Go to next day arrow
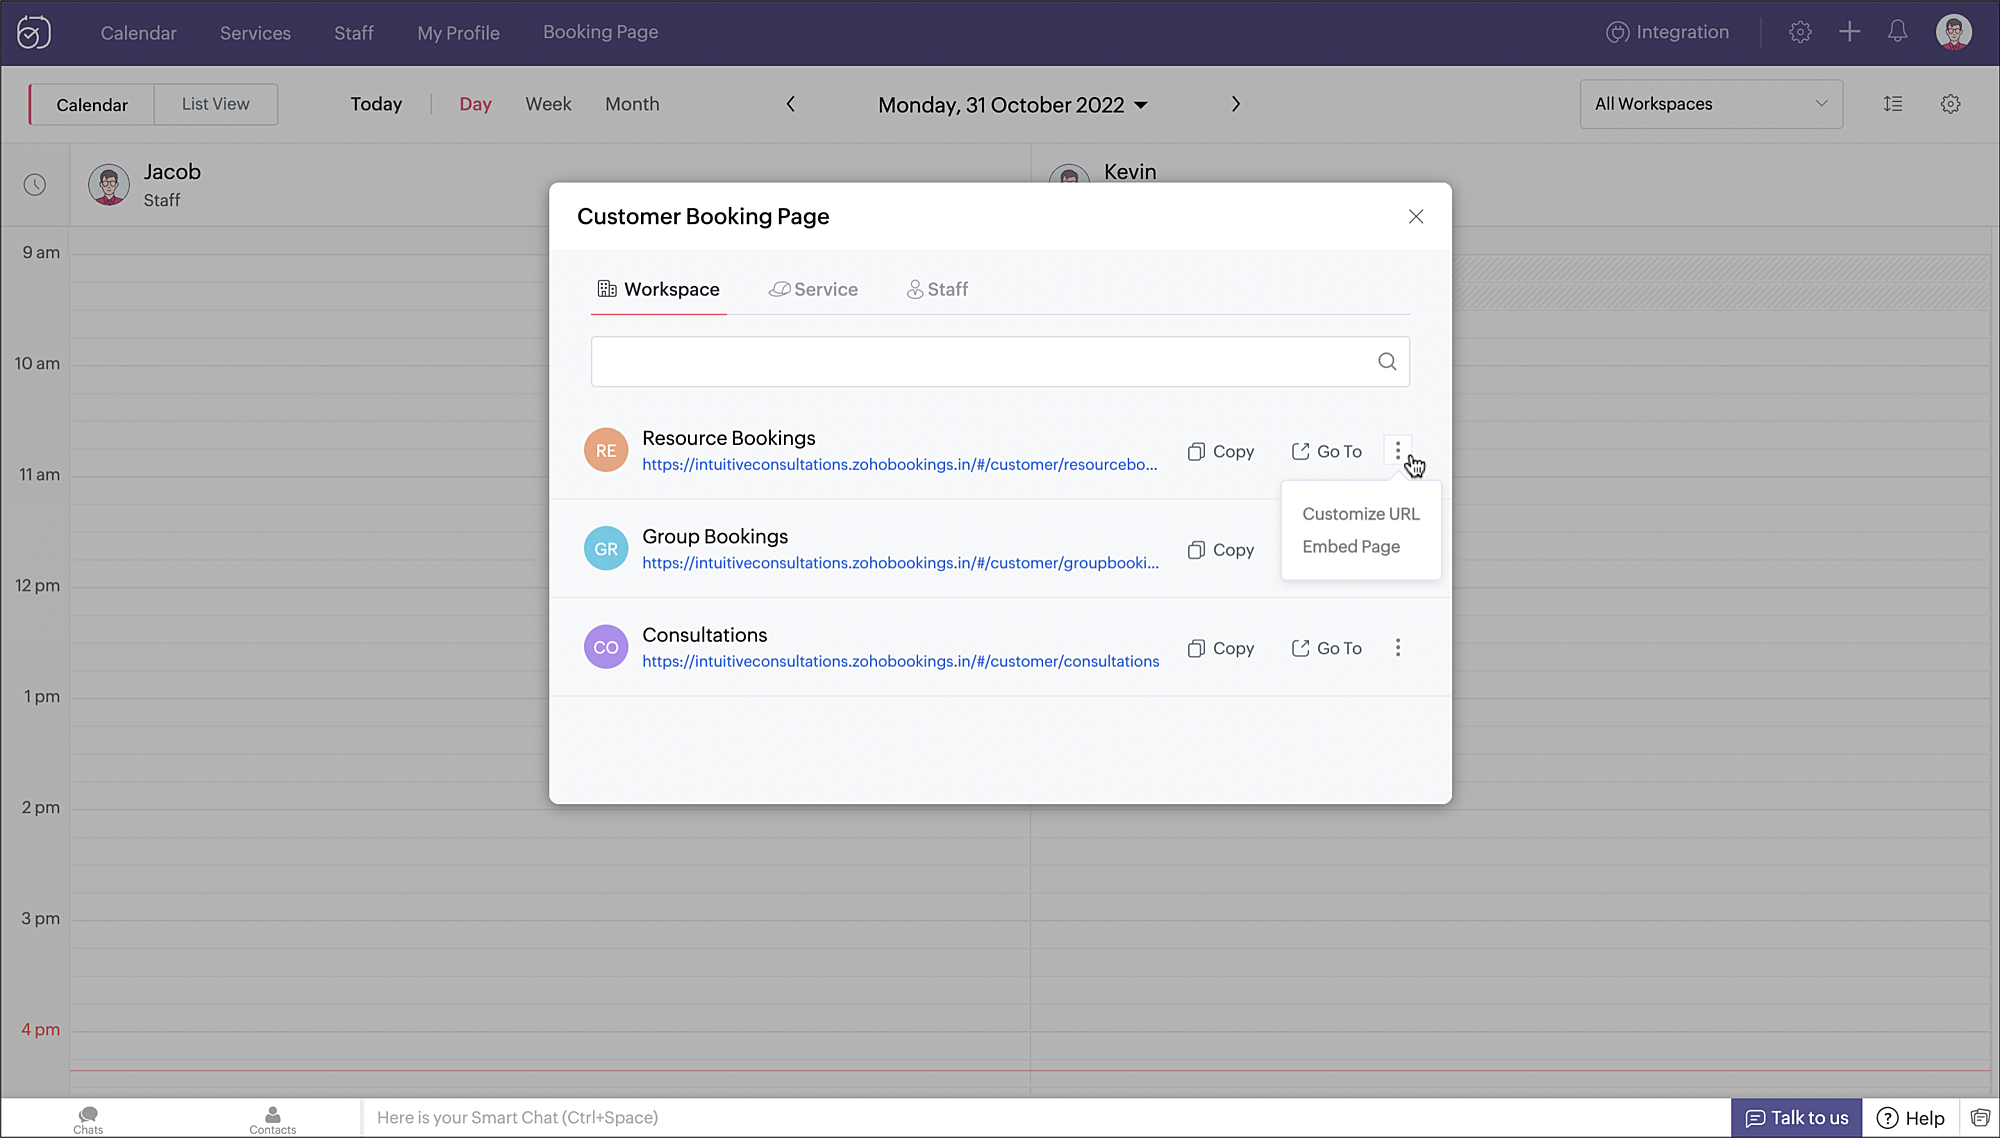The image size is (2000, 1138). [1235, 104]
